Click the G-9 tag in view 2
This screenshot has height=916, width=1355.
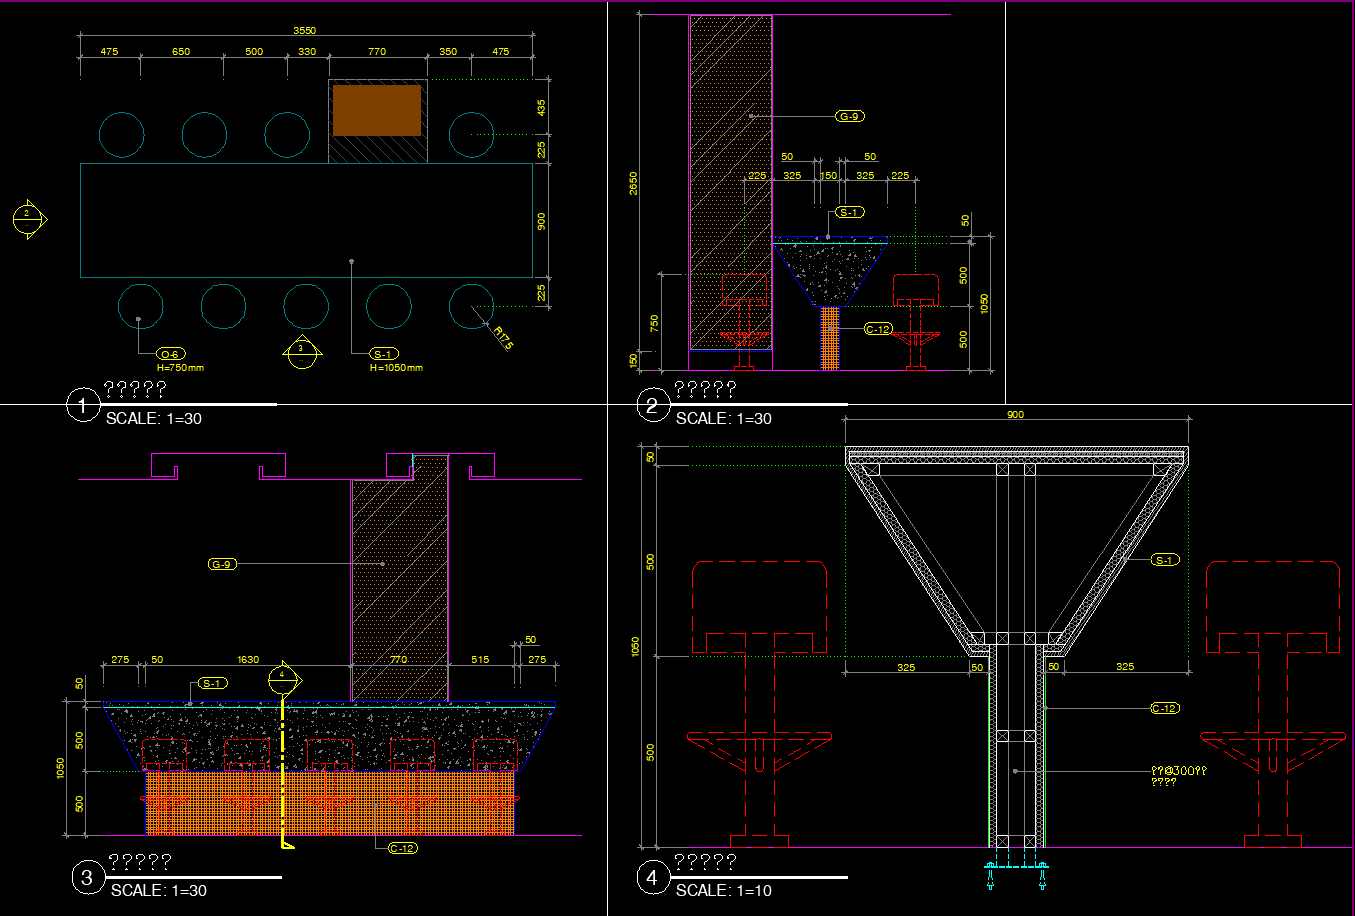click(849, 117)
